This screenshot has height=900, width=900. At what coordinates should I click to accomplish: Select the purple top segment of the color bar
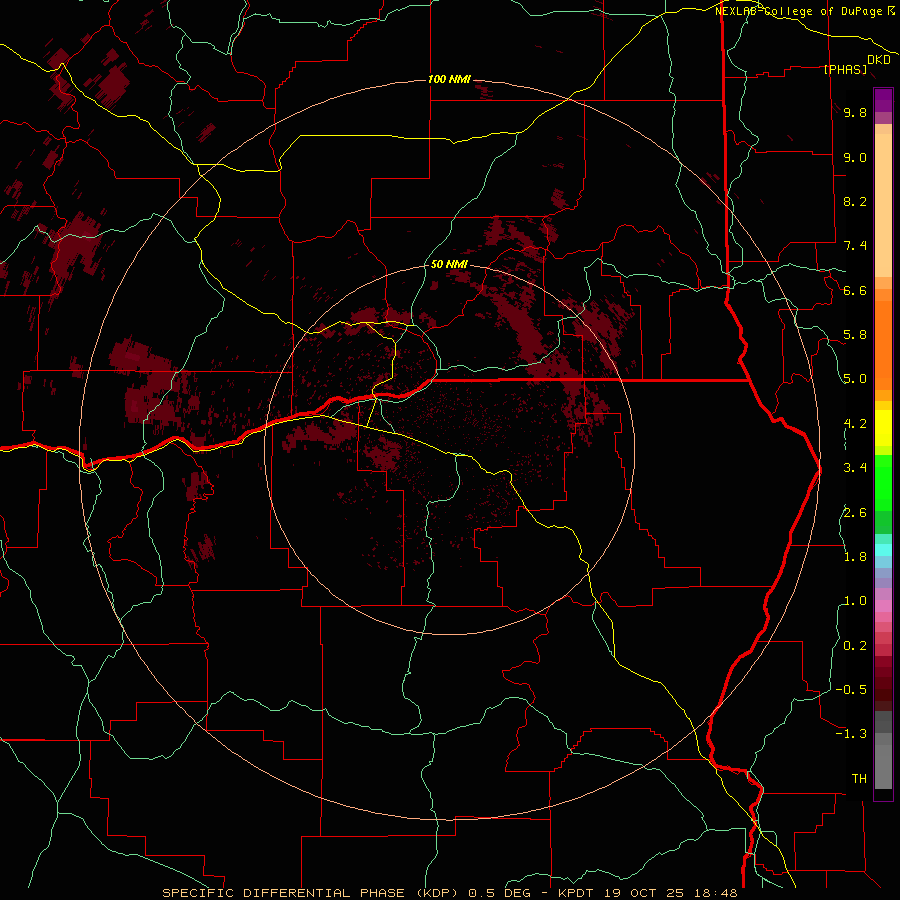[883, 100]
